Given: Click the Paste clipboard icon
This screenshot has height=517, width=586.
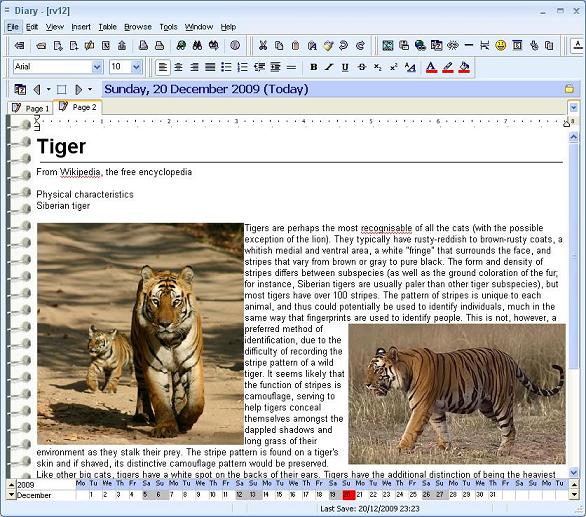Looking at the screenshot, I should pyautogui.click(x=295, y=46).
